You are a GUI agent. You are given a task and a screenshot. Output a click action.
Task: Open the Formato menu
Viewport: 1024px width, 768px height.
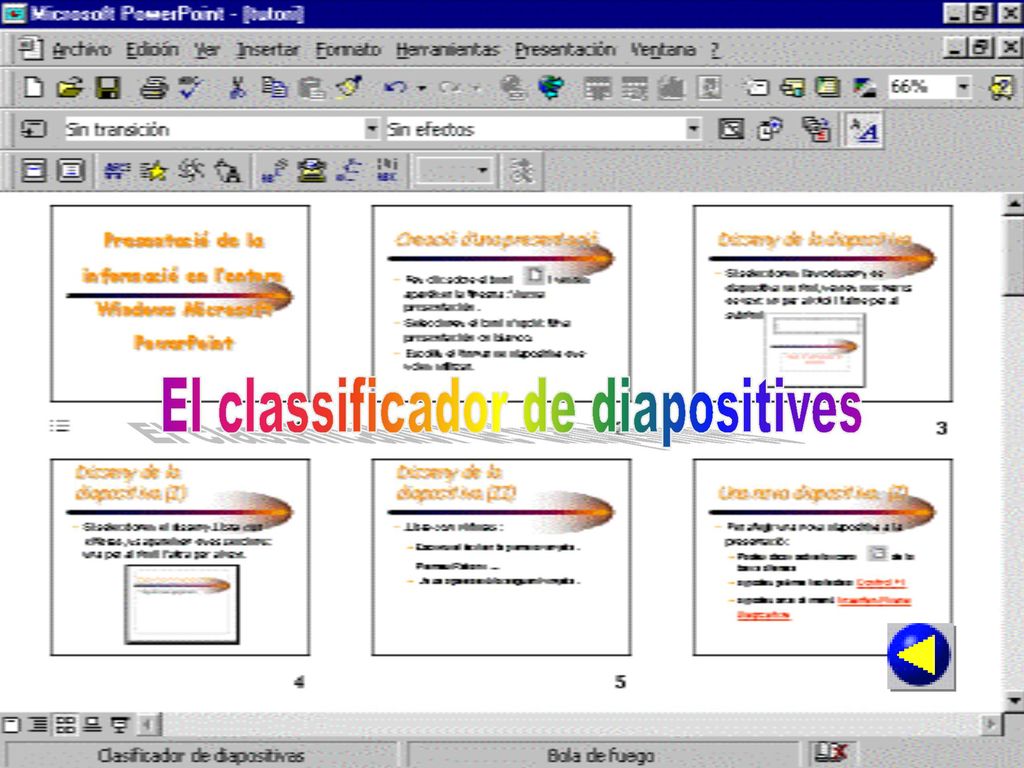pyautogui.click(x=348, y=49)
